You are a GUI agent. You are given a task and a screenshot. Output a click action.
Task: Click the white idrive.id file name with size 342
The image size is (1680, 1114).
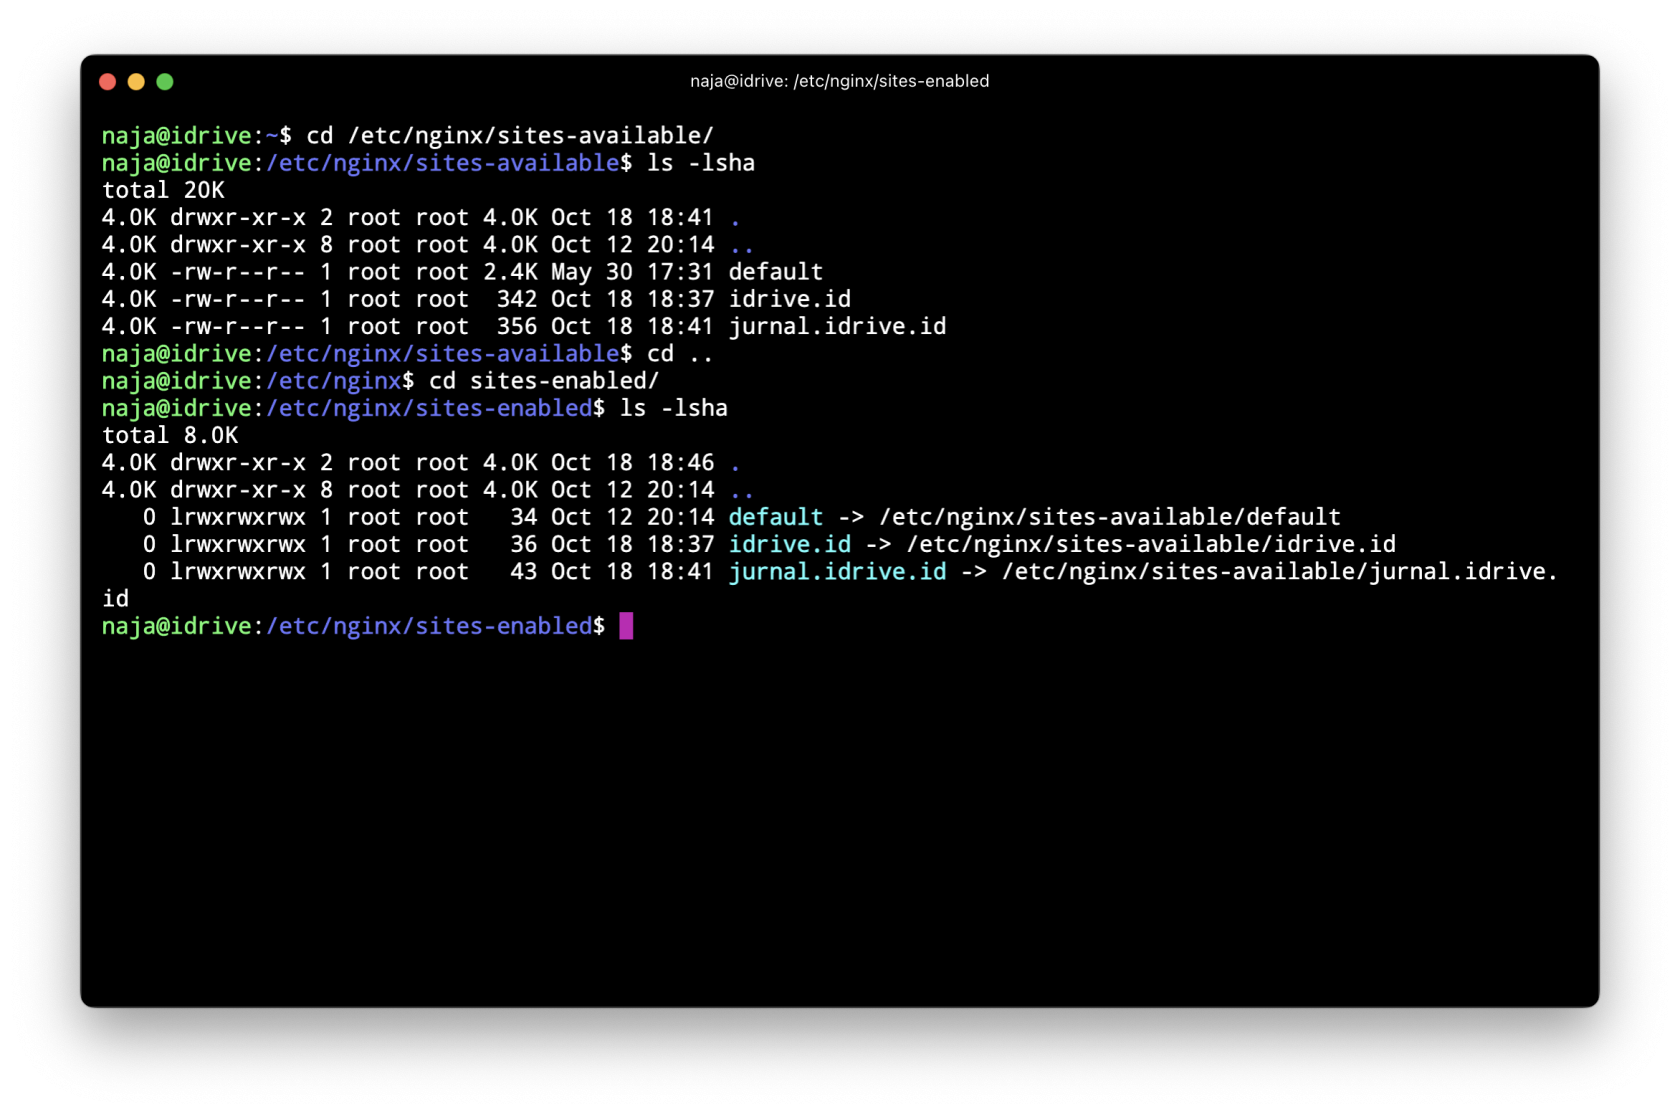[790, 299]
